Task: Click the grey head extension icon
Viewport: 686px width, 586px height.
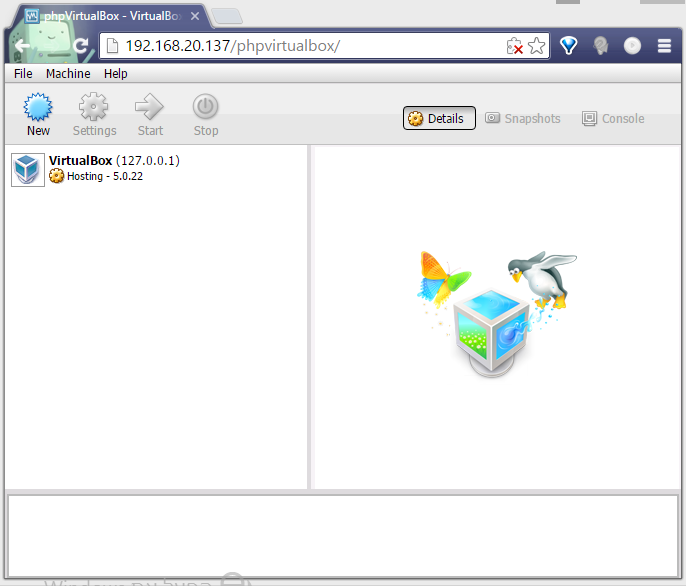Action: 601,46
